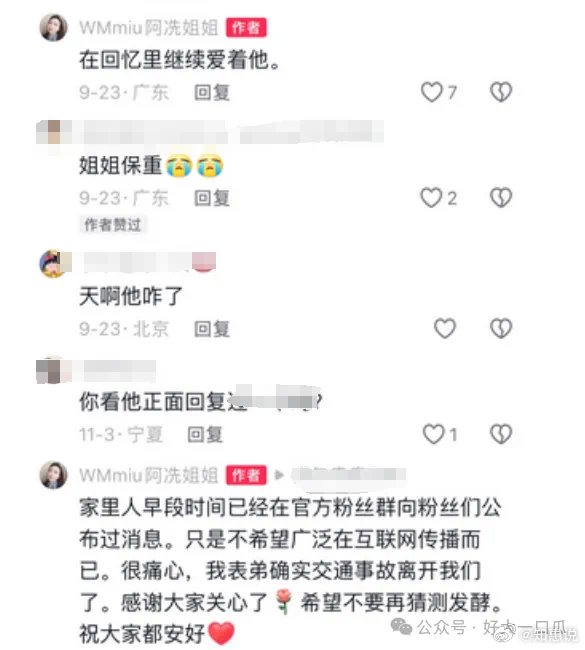Image resolution: width=585 pixels, height=650 pixels.
Task: Like the '天啊他咋了' comment
Action: [445, 328]
